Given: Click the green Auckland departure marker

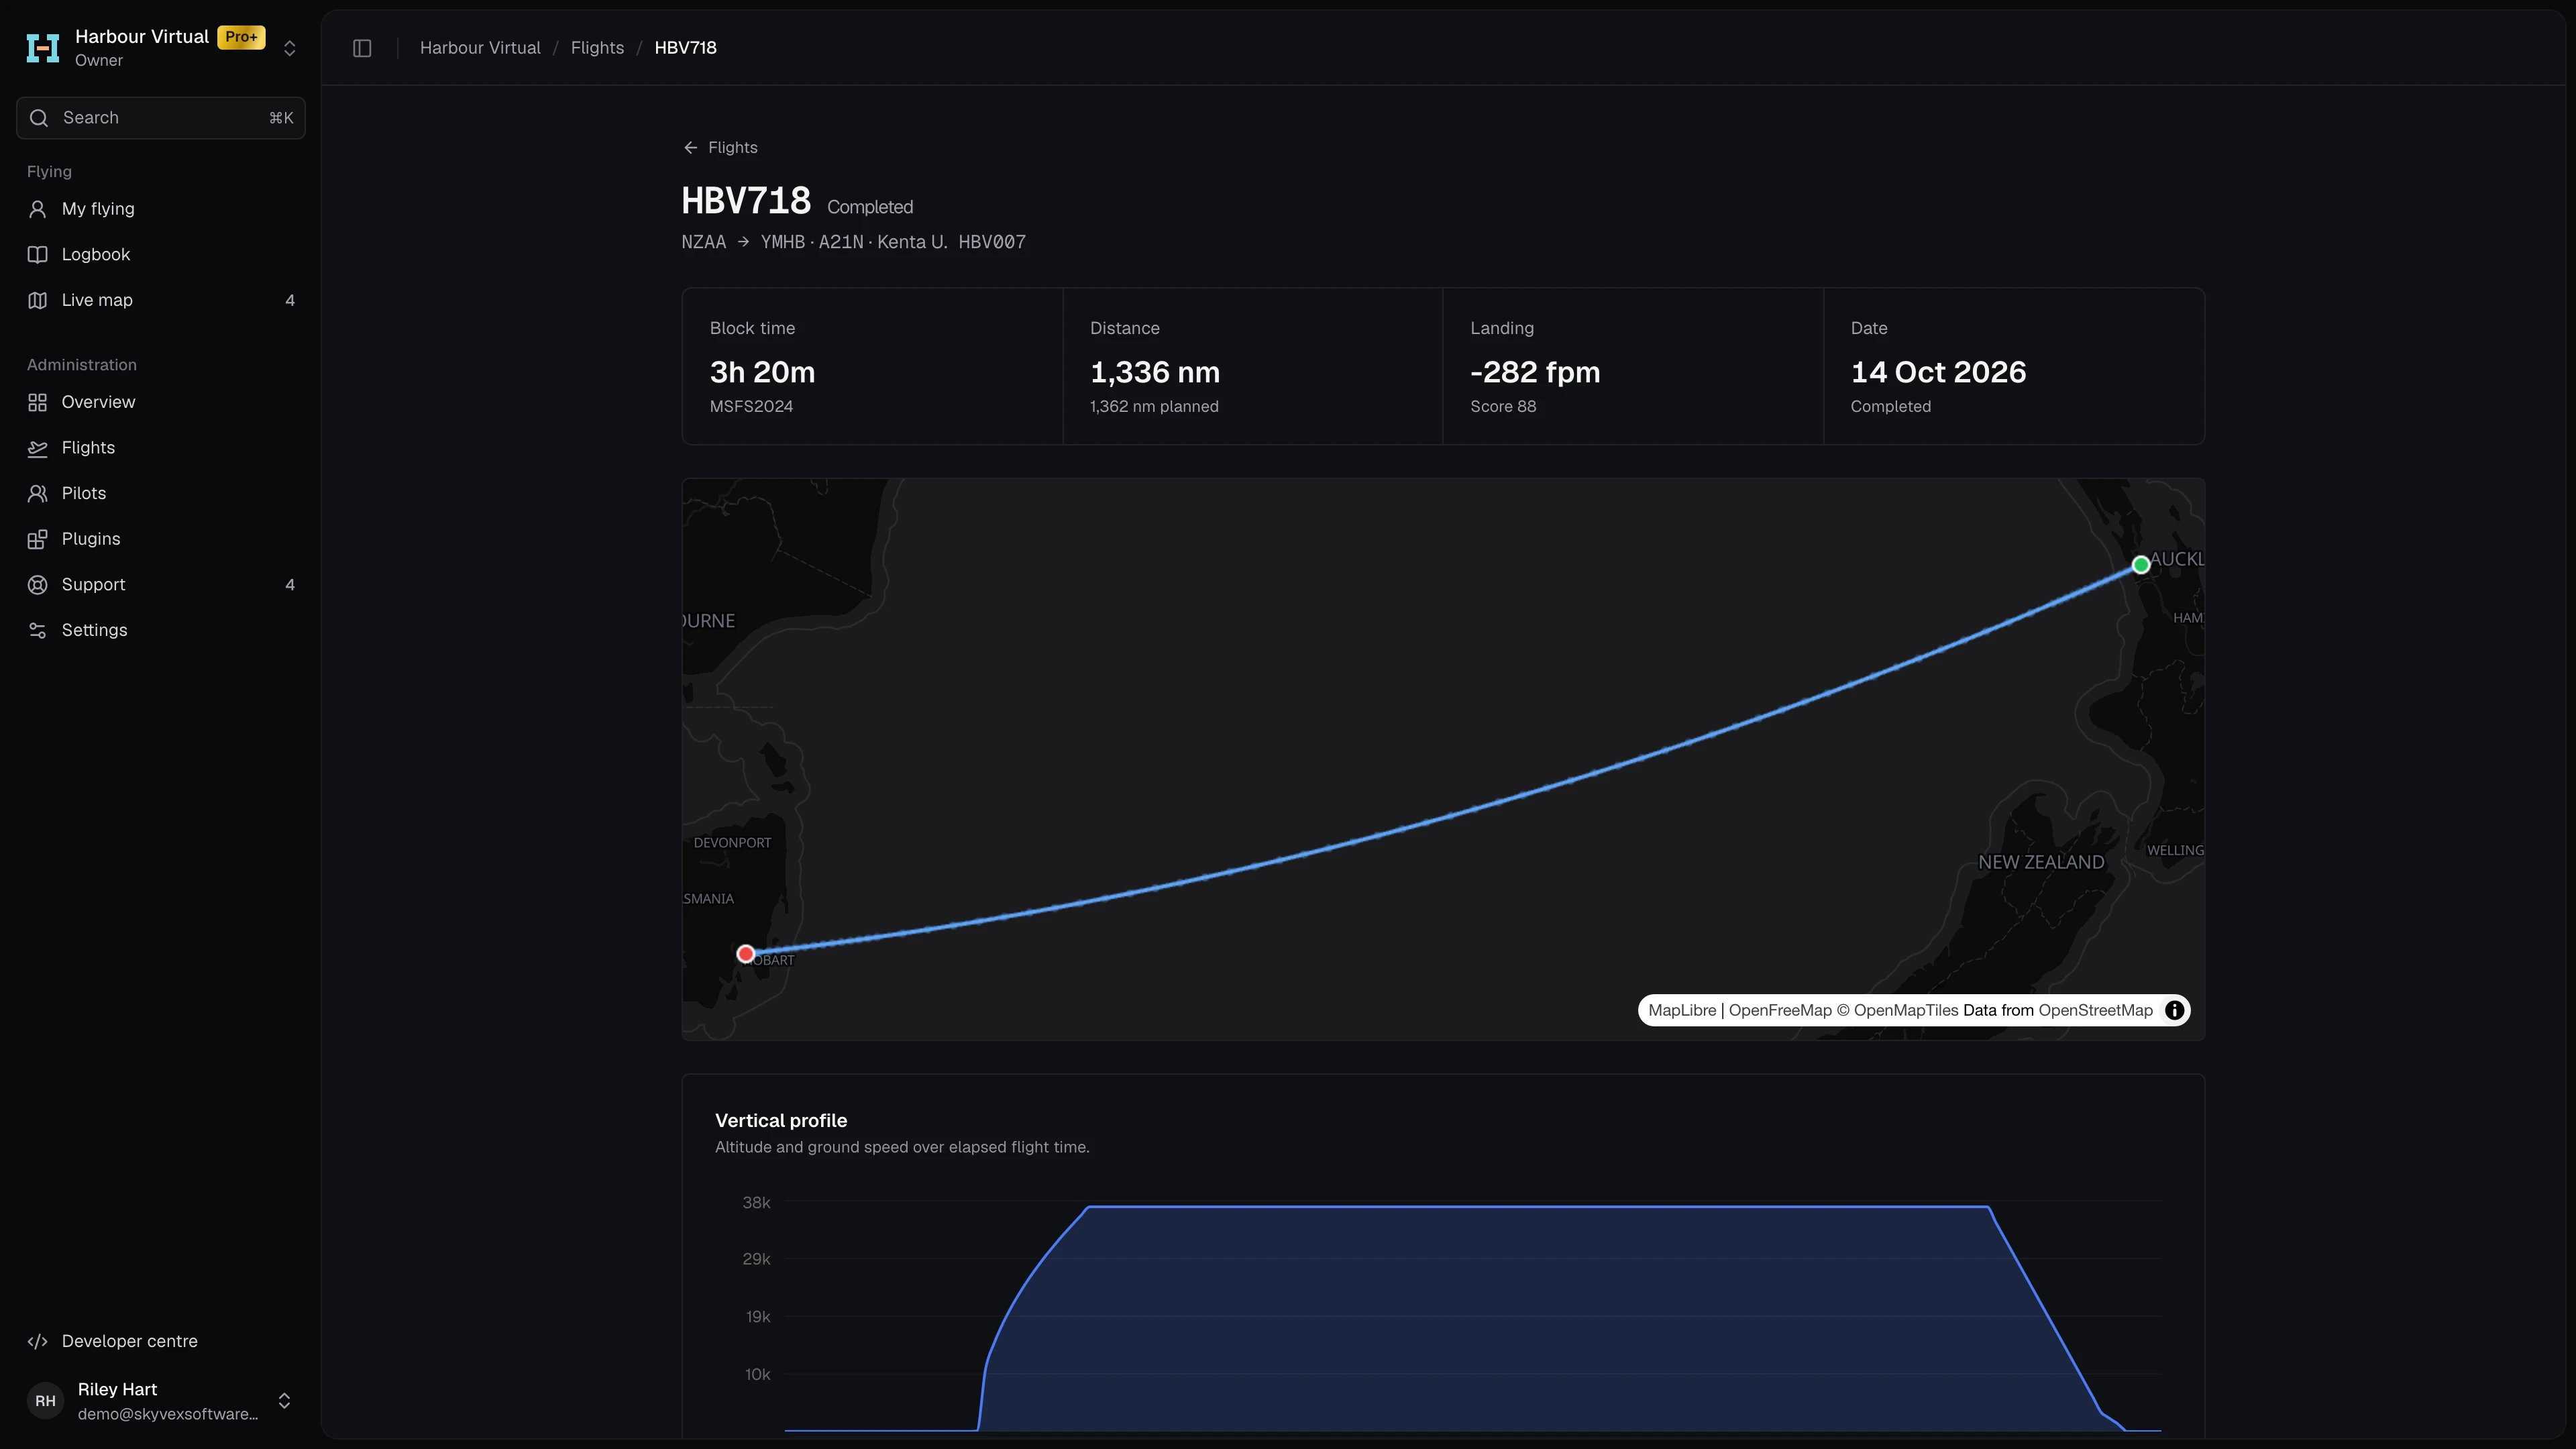Looking at the screenshot, I should point(2141,565).
